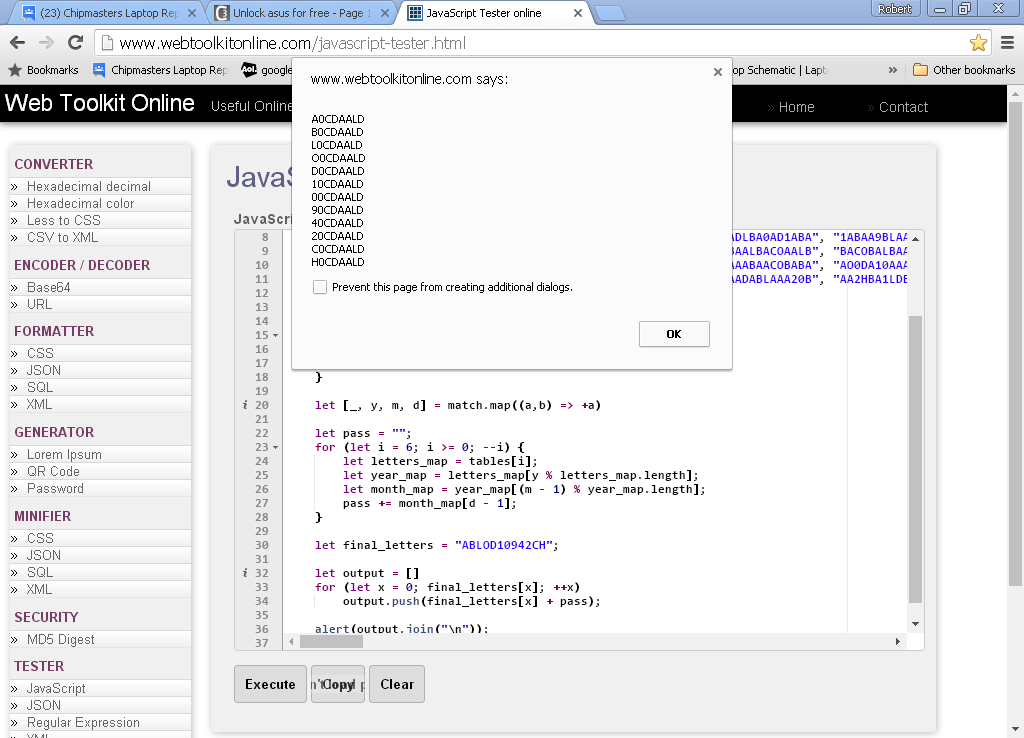The height and width of the screenshot is (738, 1024).
Task: Open the Other bookmarks folder
Action: pyautogui.click(x=964, y=70)
